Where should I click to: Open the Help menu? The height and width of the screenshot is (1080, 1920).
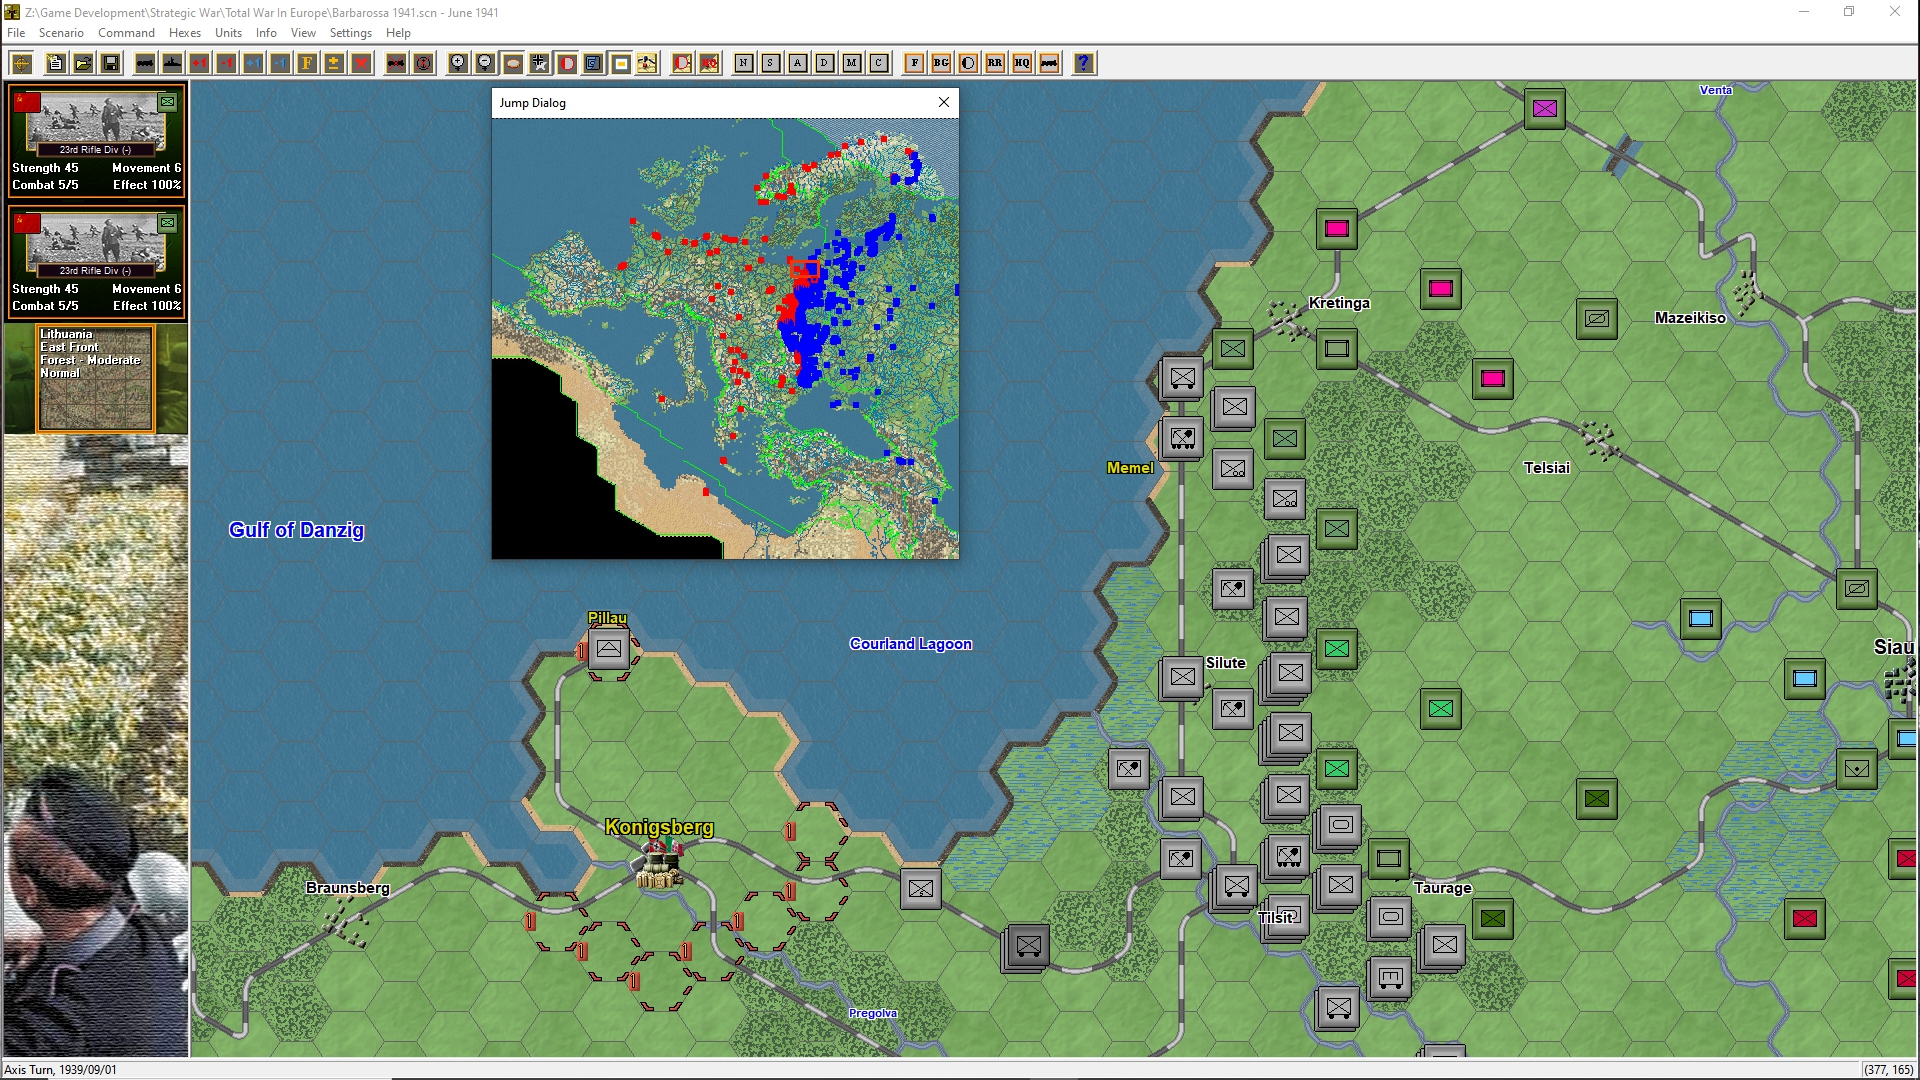[398, 33]
